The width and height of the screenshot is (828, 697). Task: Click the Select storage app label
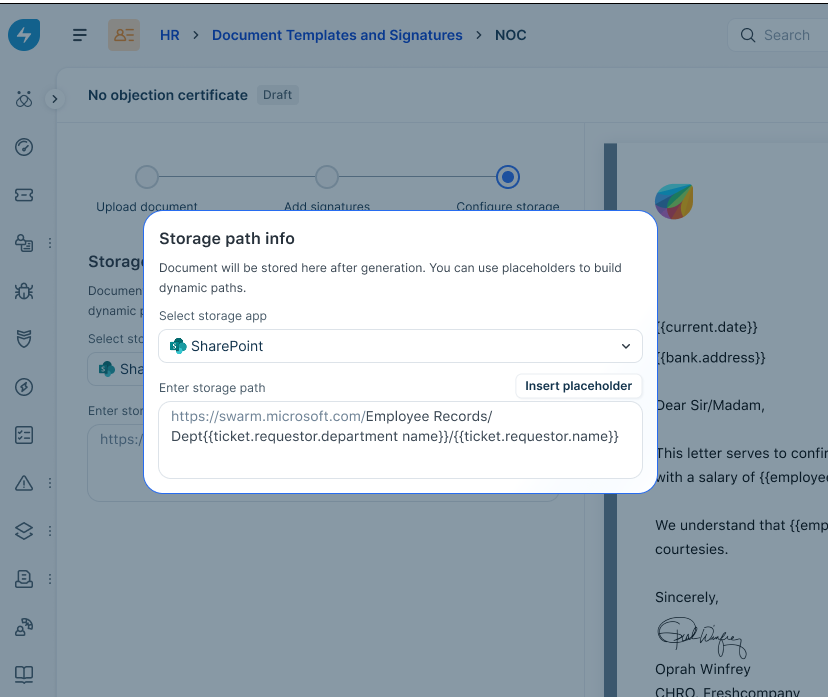[x=213, y=316]
